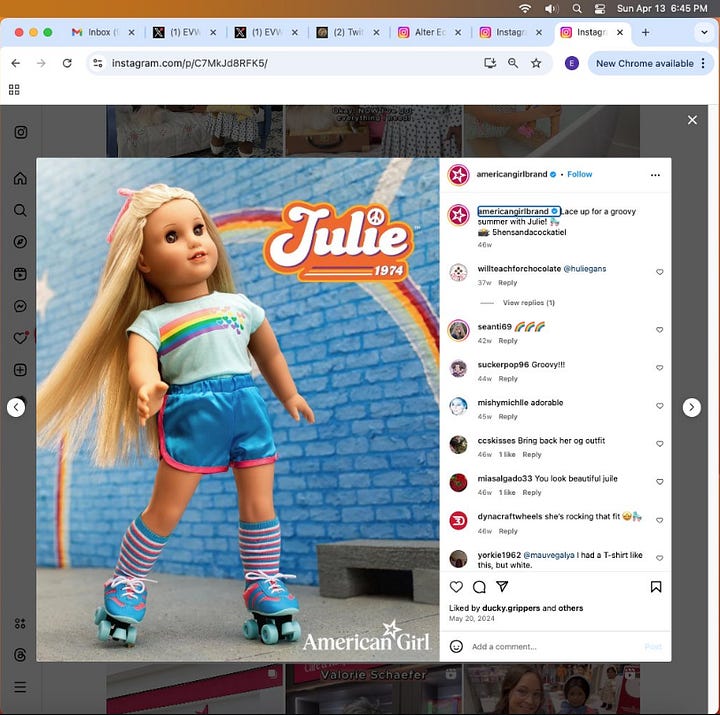
Task: Reply to dynacraftwheels' comment
Action: (508, 531)
